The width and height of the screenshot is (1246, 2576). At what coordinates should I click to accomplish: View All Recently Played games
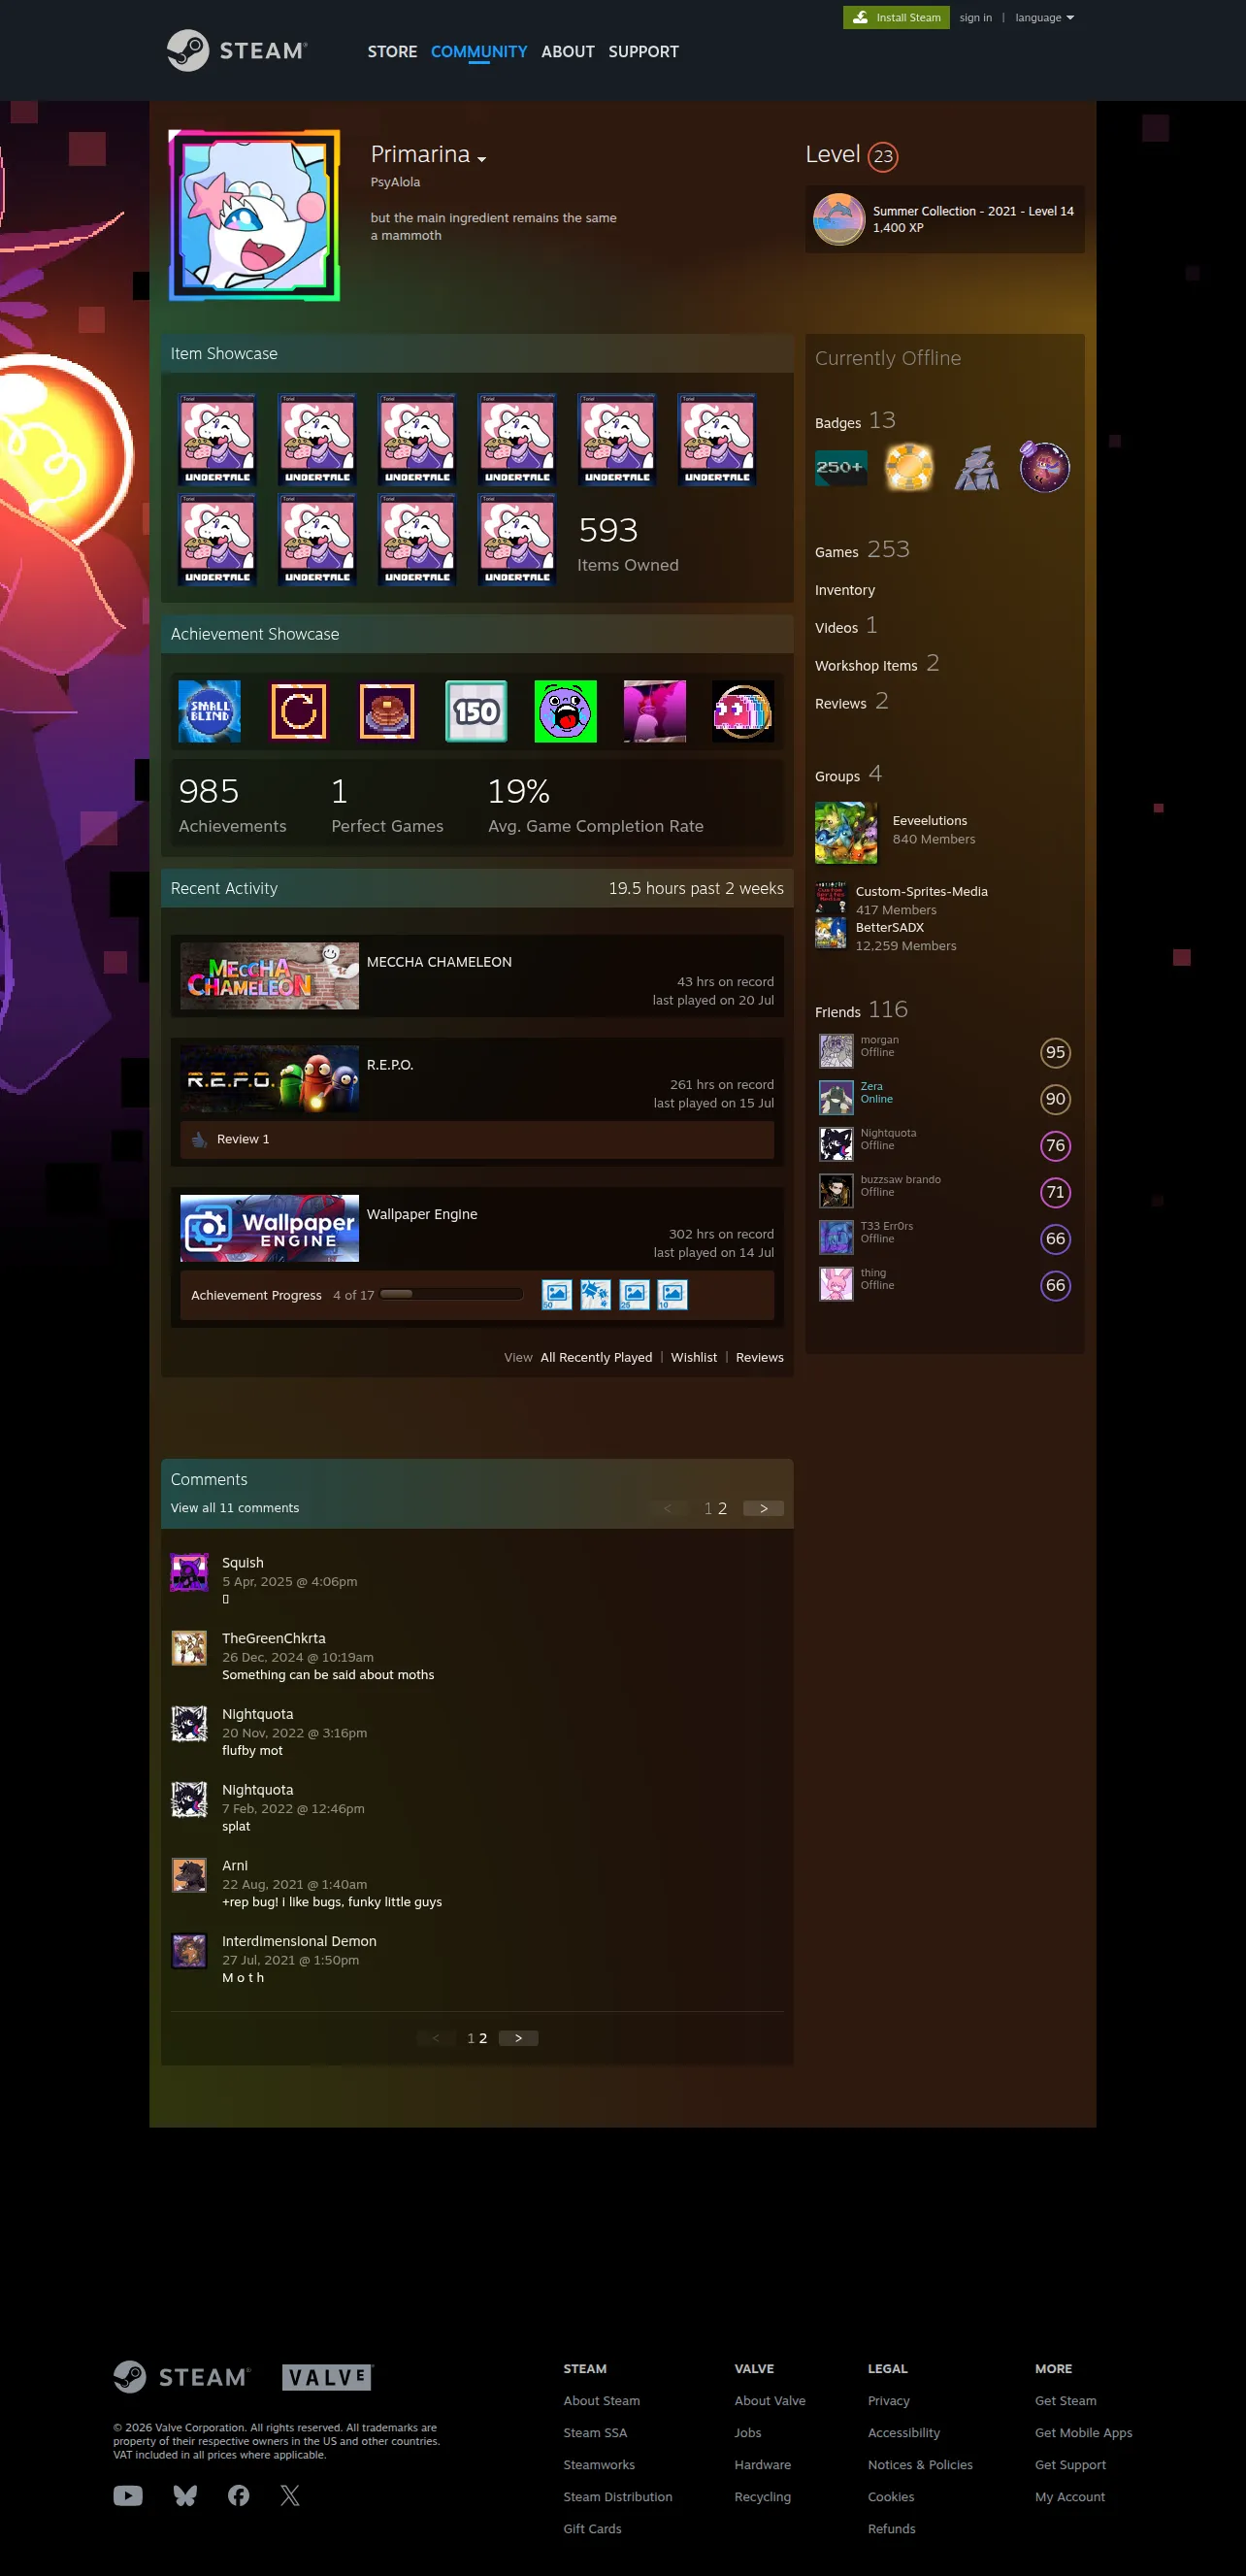(596, 1357)
